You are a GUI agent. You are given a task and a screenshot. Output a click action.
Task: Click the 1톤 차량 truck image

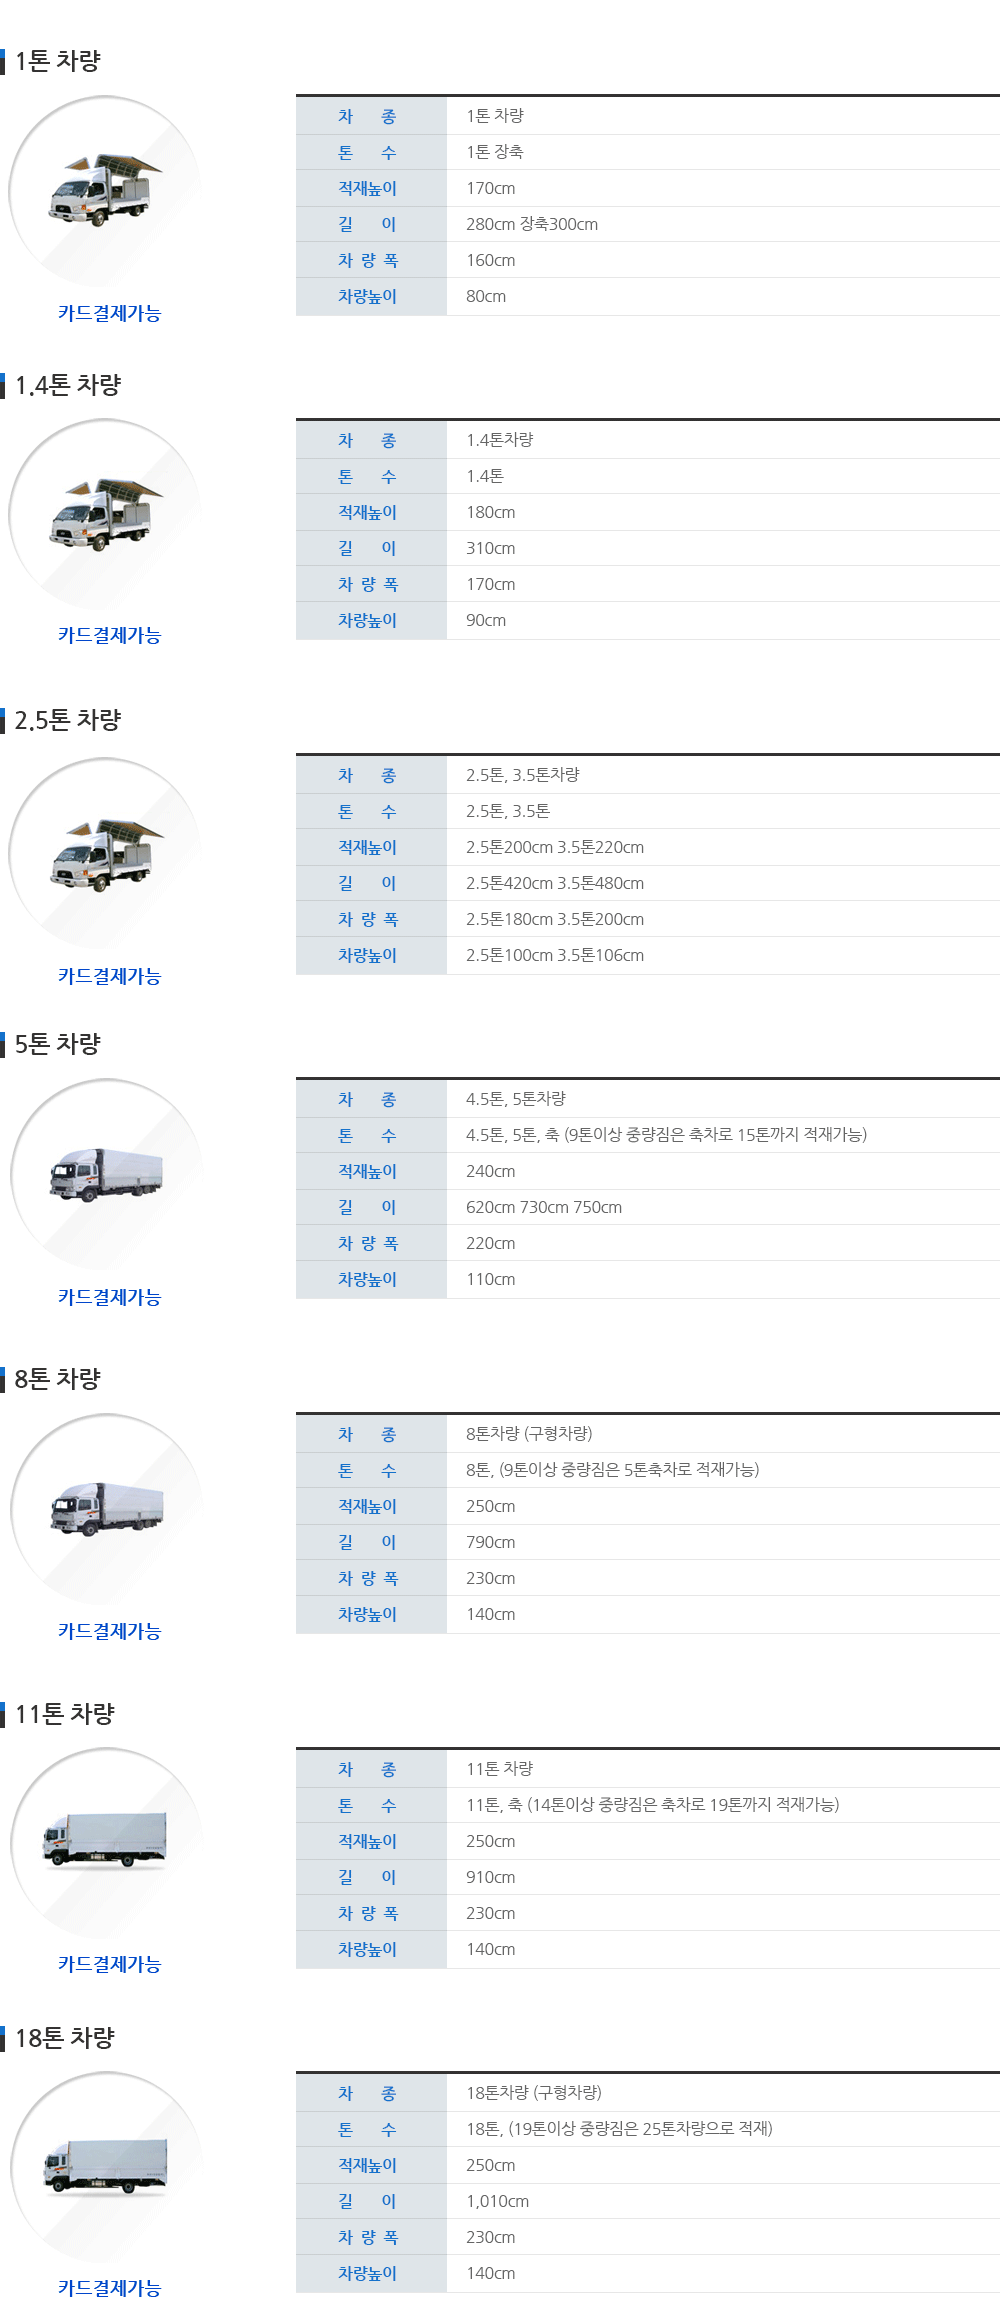click(x=105, y=191)
